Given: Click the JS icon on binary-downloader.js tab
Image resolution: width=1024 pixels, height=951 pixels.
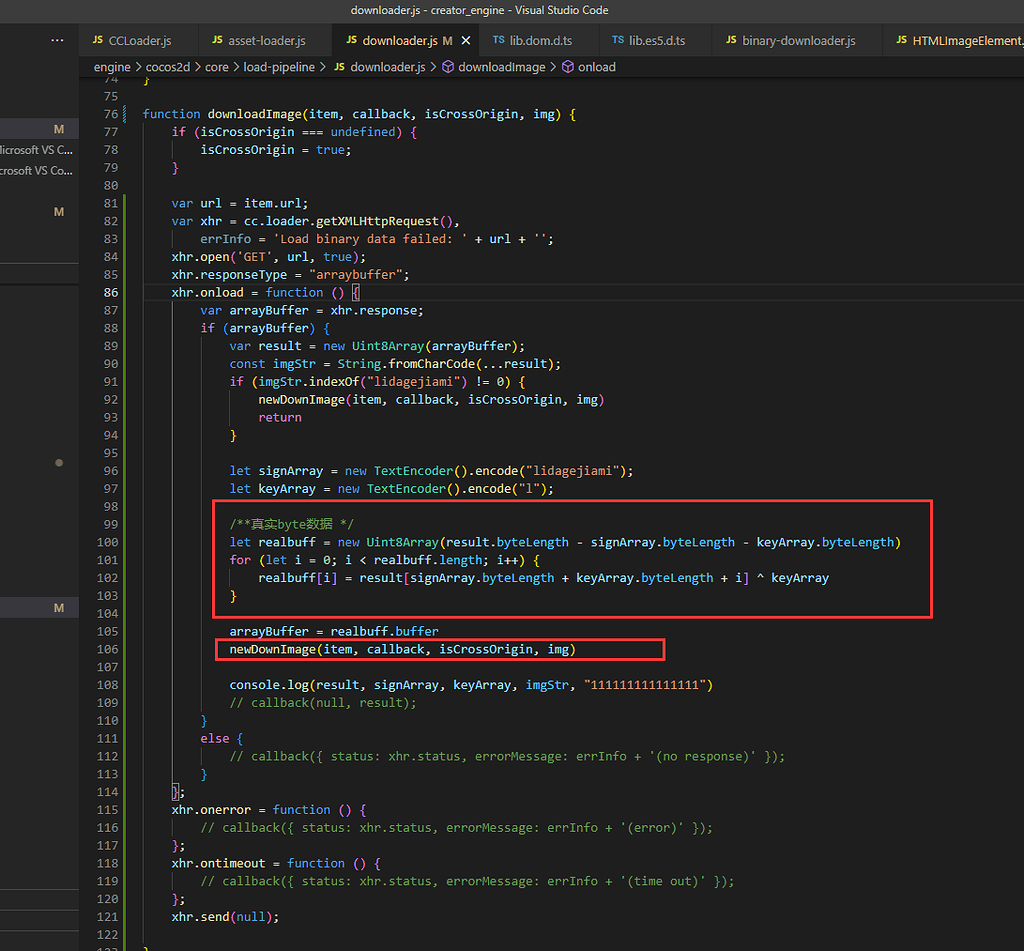Looking at the screenshot, I should 730,41.
